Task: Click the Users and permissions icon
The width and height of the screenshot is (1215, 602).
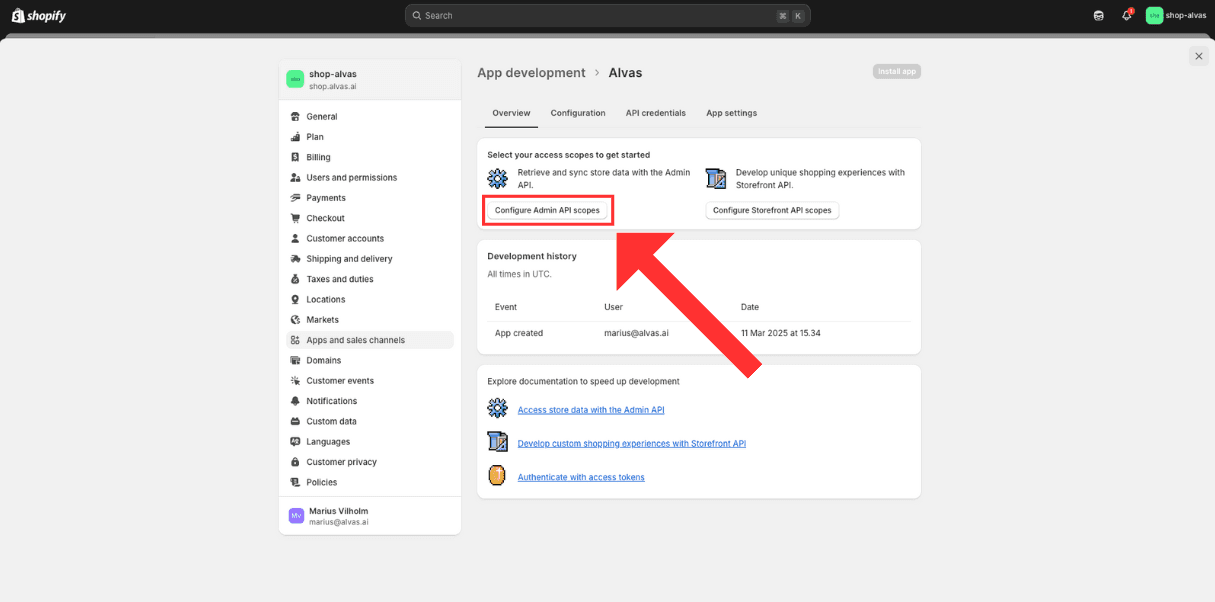Action: 295,177
